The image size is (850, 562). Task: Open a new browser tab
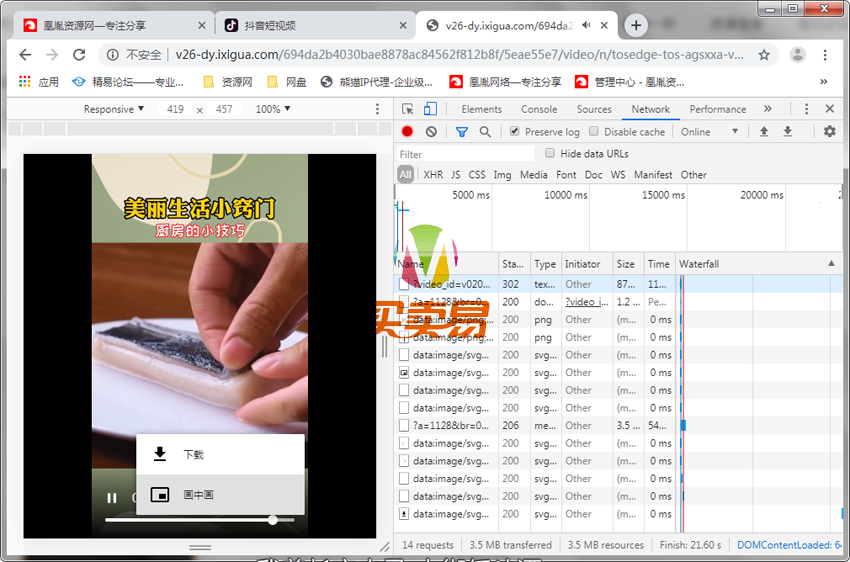636,25
